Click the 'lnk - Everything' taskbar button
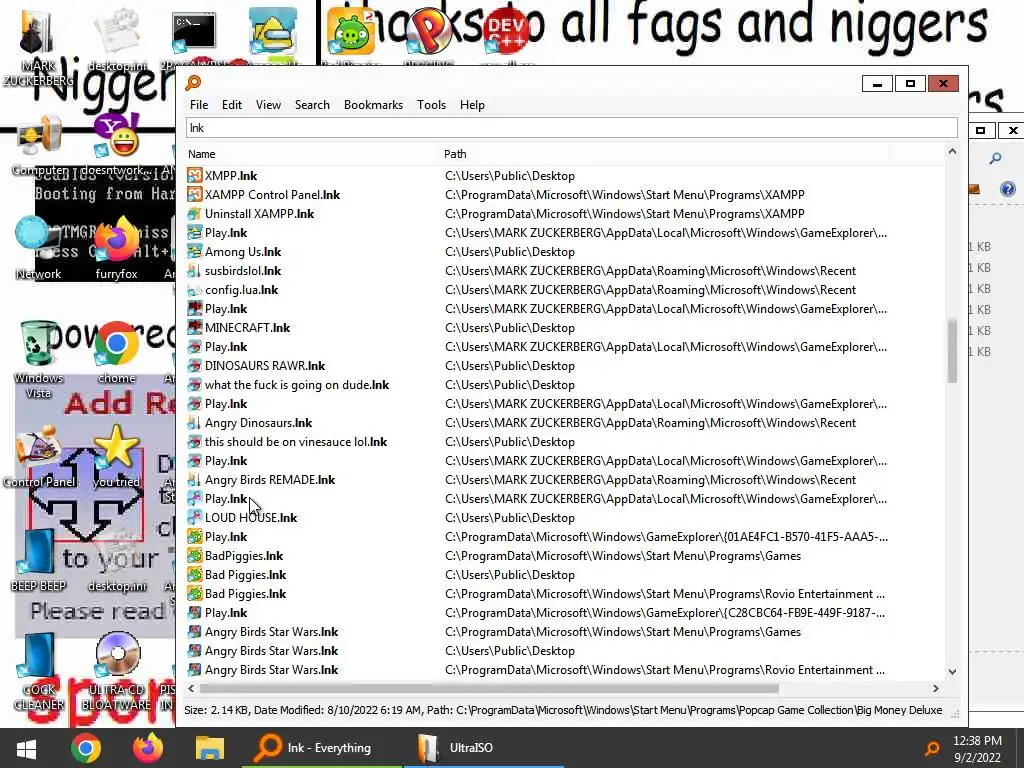 point(322,748)
